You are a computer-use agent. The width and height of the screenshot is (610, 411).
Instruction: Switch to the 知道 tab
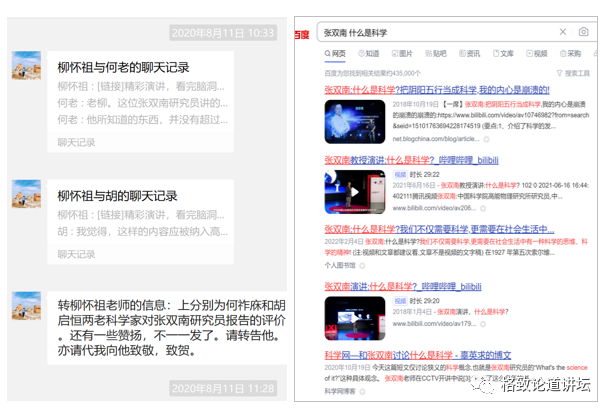coord(368,54)
